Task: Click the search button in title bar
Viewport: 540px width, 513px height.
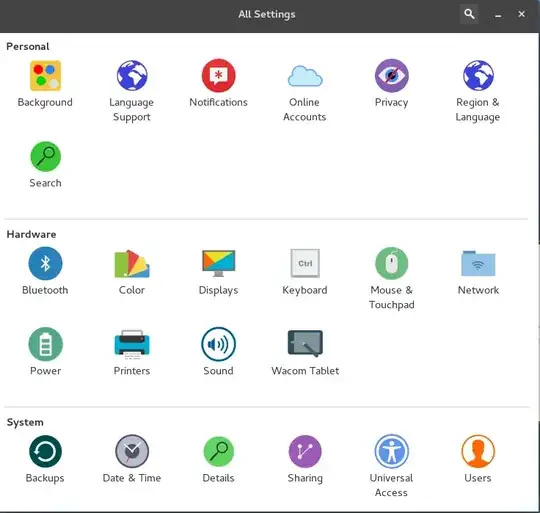Action: click(x=469, y=14)
